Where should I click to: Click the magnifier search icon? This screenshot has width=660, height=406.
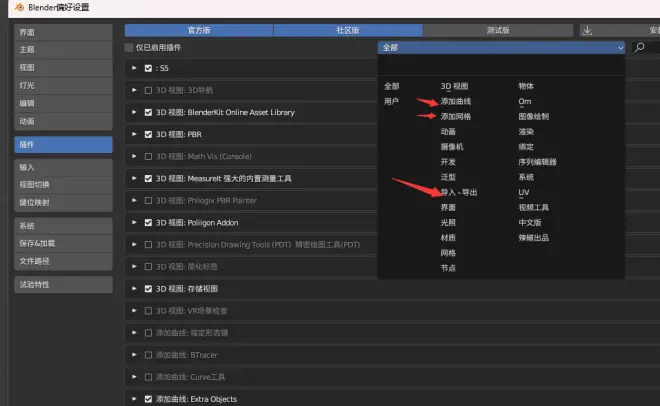[x=639, y=47]
